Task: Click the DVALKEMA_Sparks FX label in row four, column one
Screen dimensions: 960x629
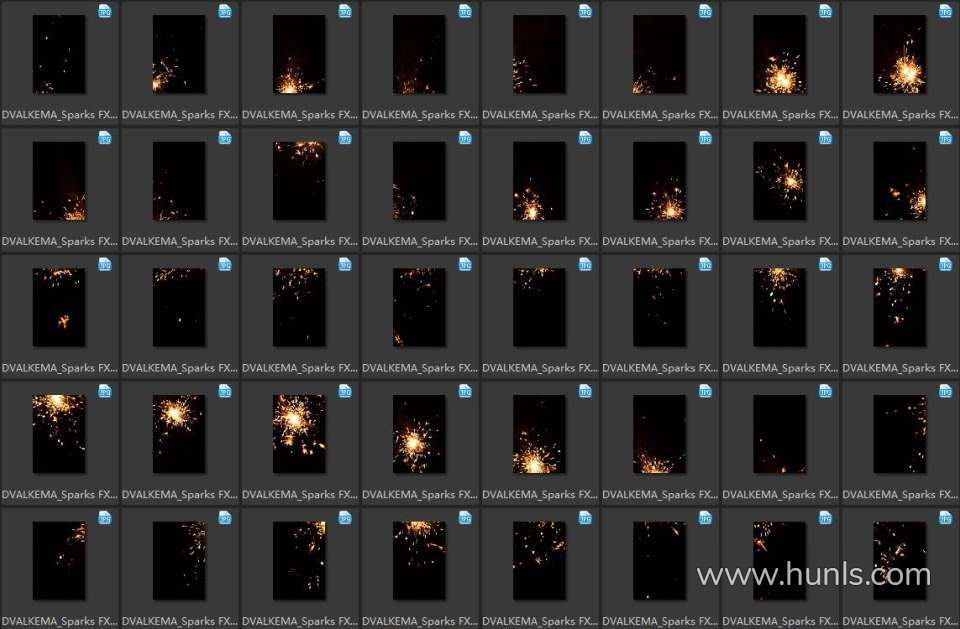Action: coord(59,494)
